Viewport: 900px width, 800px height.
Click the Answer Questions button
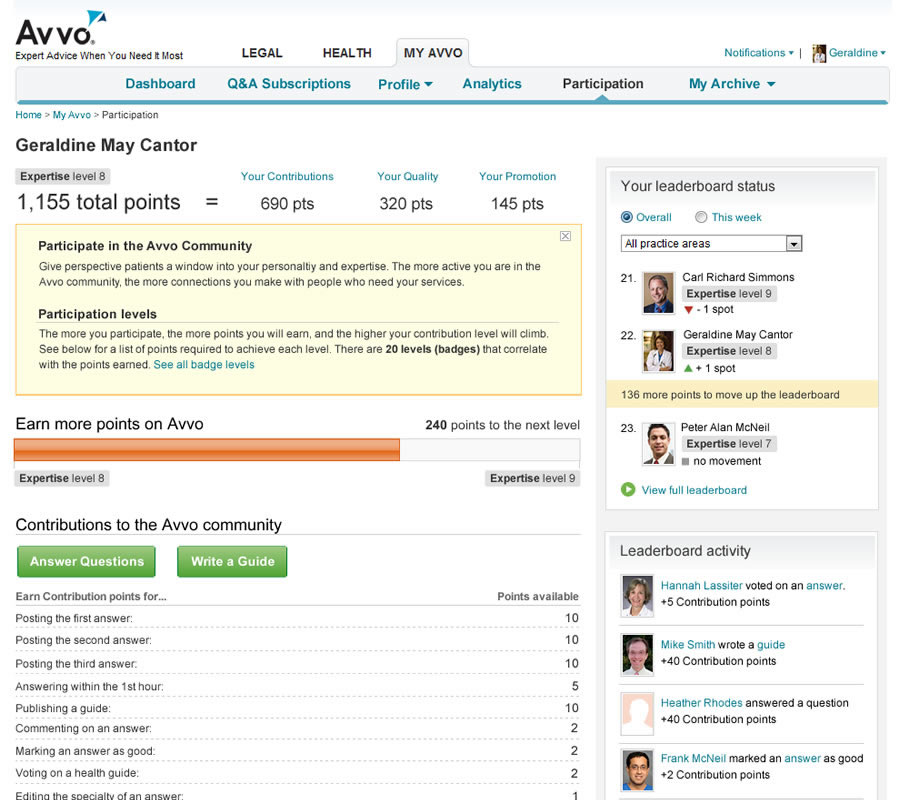point(87,561)
